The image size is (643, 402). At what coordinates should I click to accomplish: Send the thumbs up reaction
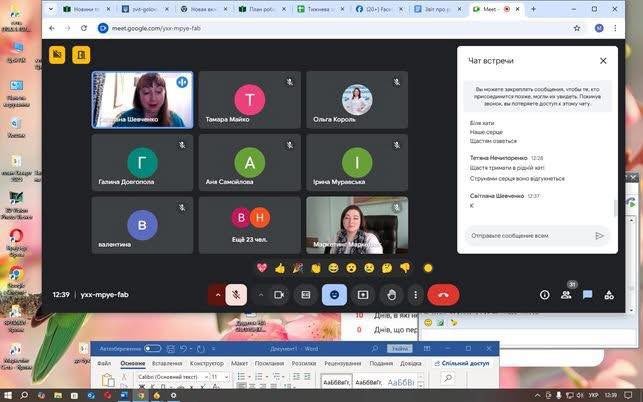pyautogui.click(x=280, y=268)
